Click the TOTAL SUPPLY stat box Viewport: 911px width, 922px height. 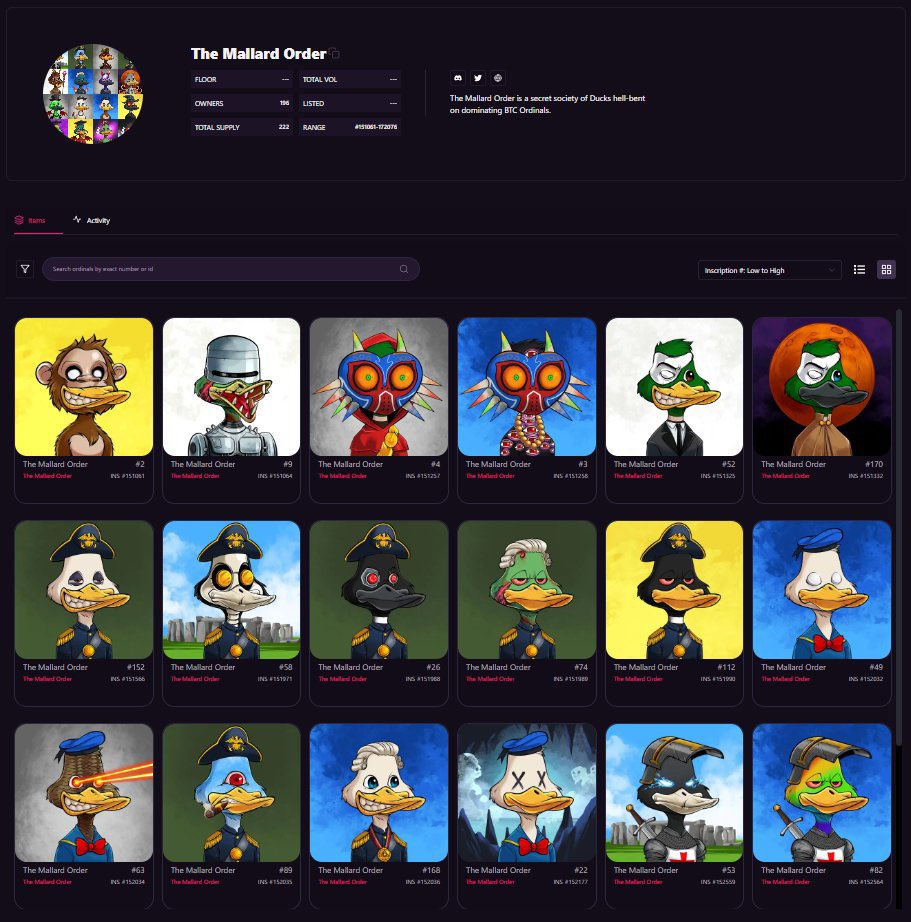[x=242, y=127]
